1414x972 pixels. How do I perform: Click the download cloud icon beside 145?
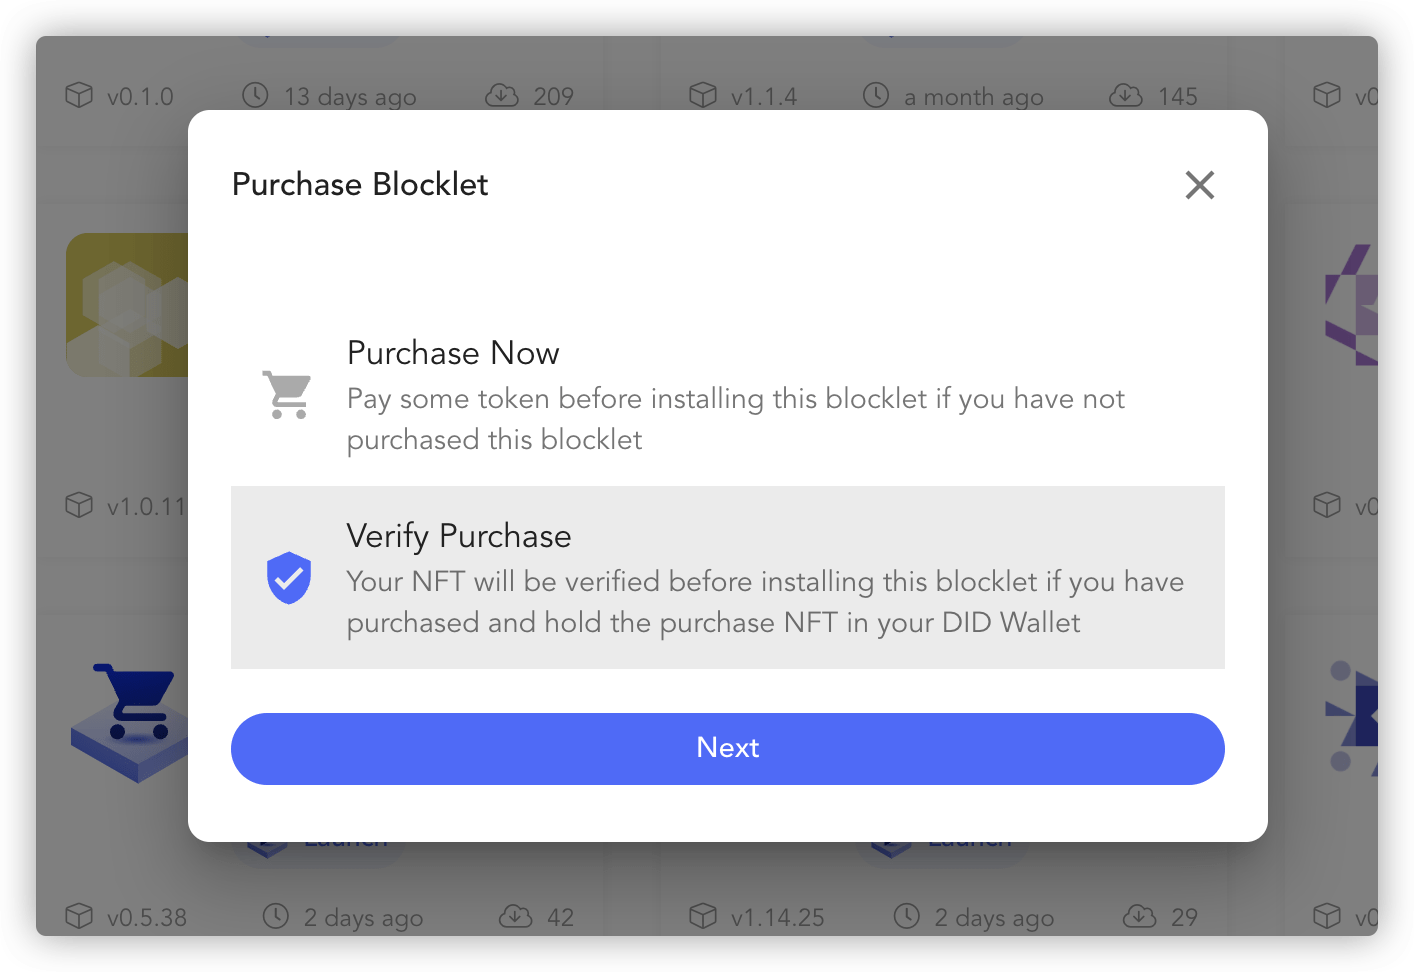tap(1126, 95)
